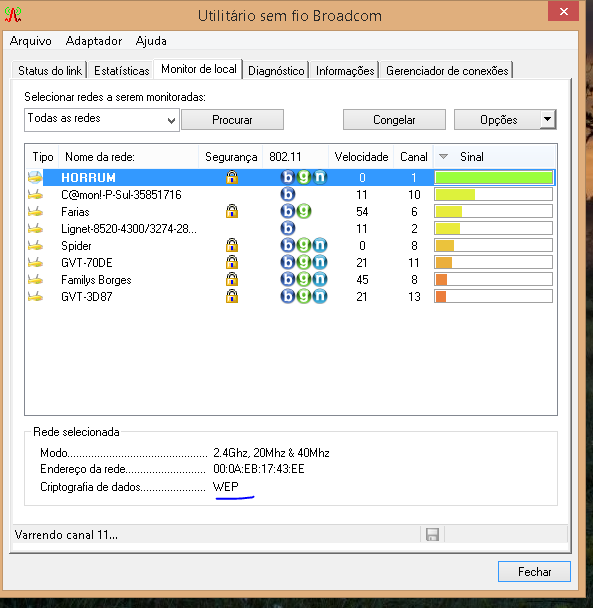Click the WEP encryption value
593x608 pixels.
(226, 486)
